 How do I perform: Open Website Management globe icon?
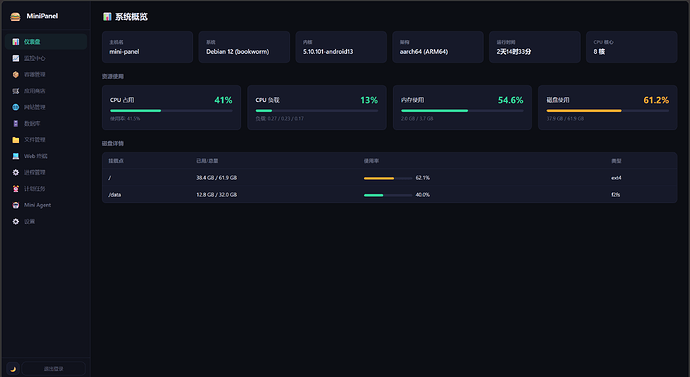16,107
